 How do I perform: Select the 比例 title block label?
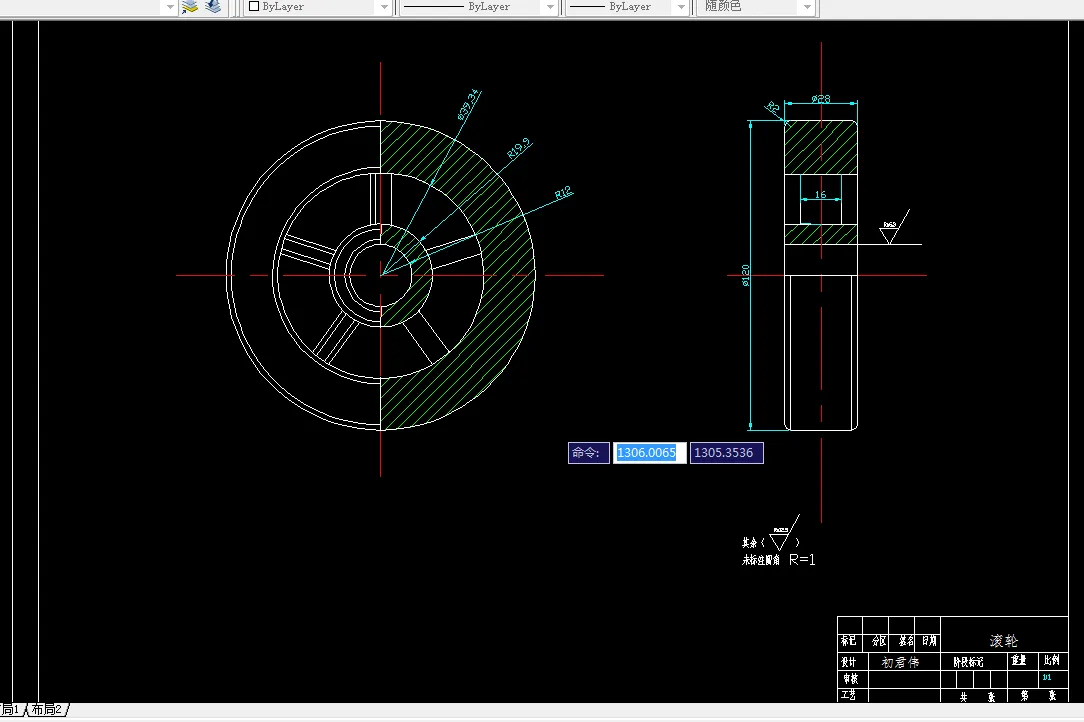pos(1052,660)
